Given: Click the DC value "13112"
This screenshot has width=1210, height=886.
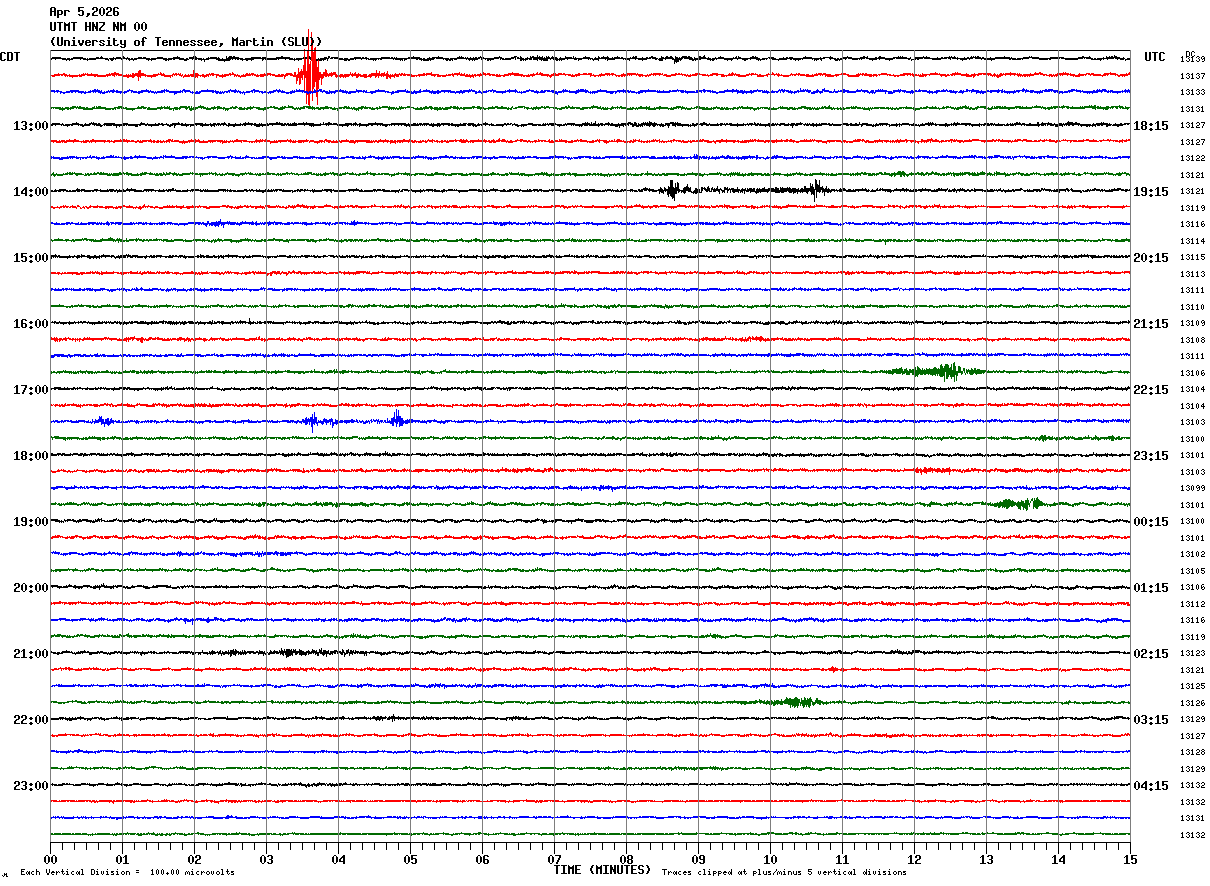Looking at the screenshot, I should click(1192, 604).
